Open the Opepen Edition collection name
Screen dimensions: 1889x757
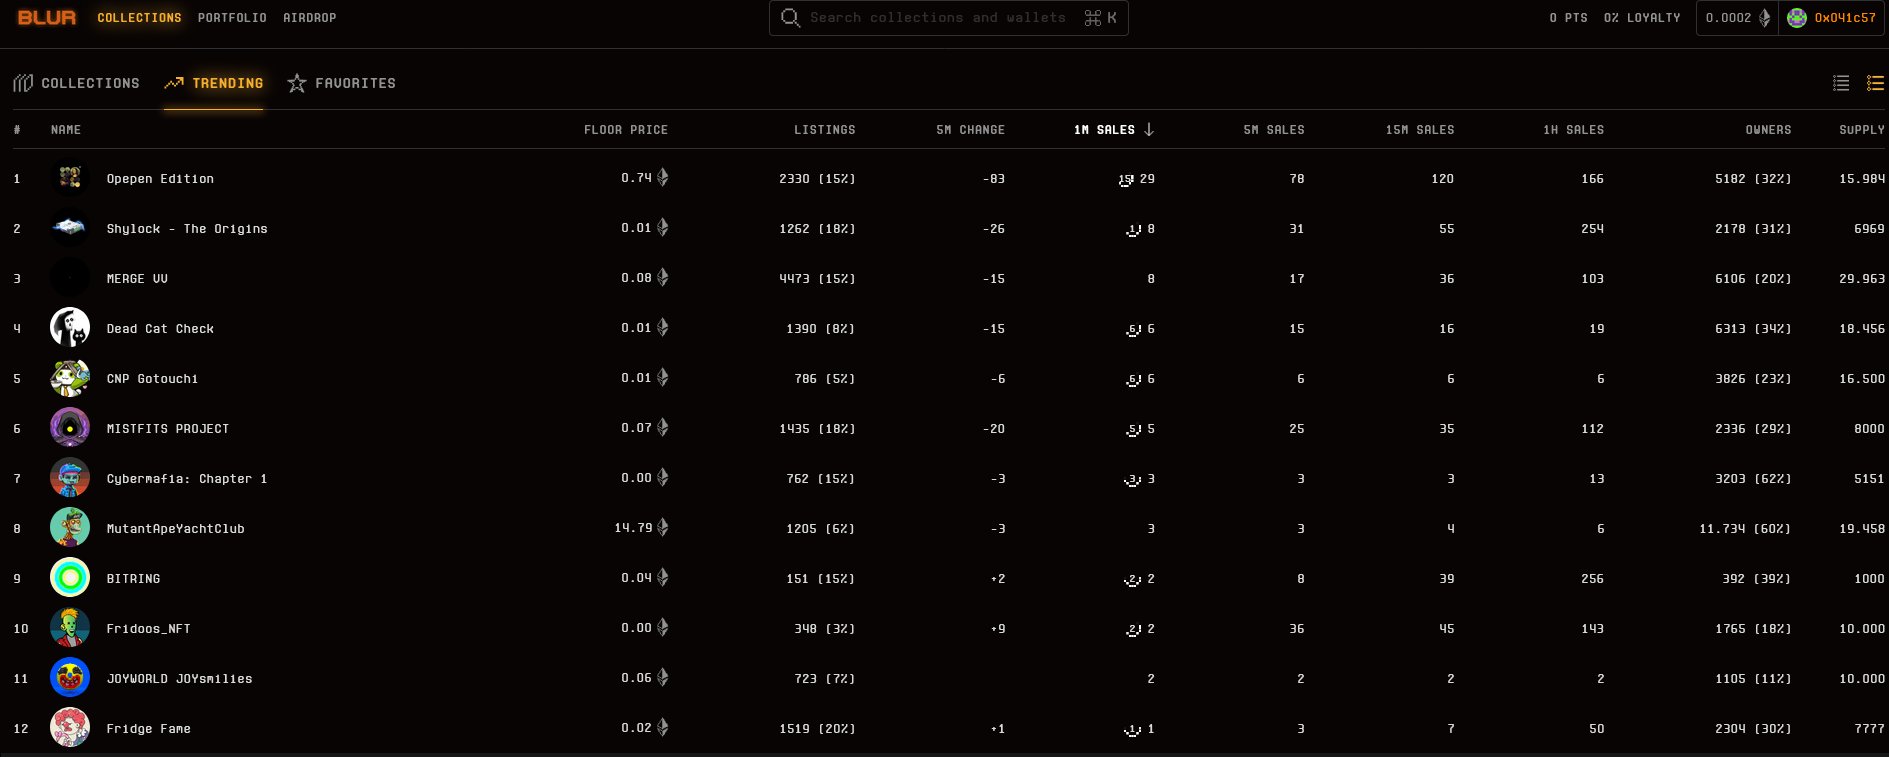click(160, 179)
